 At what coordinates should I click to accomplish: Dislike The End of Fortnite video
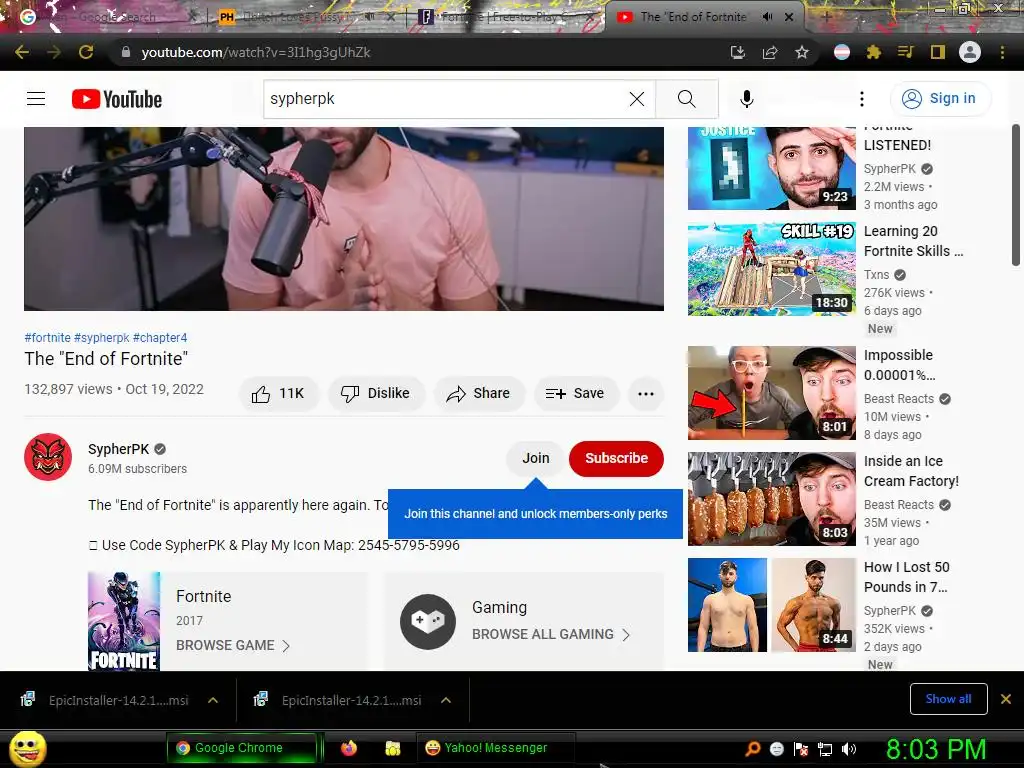376,393
